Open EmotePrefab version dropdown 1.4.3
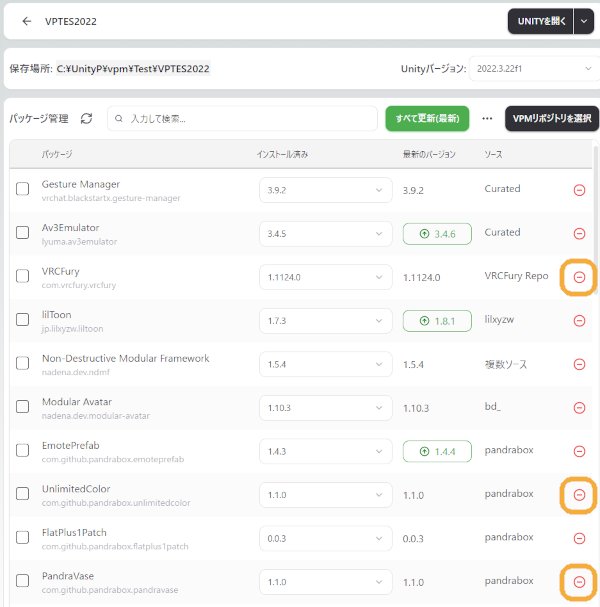Viewport: 600px width, 607px height. [x=326, y=451]
